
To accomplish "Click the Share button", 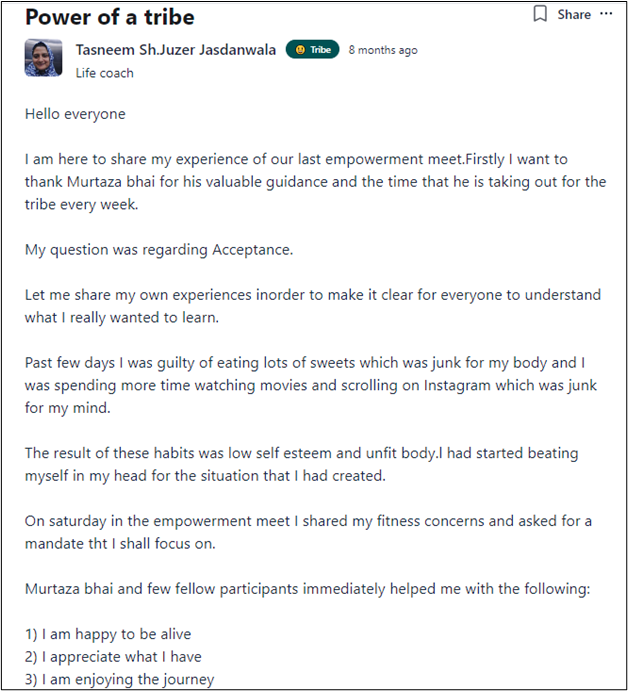I will point(574,14).
